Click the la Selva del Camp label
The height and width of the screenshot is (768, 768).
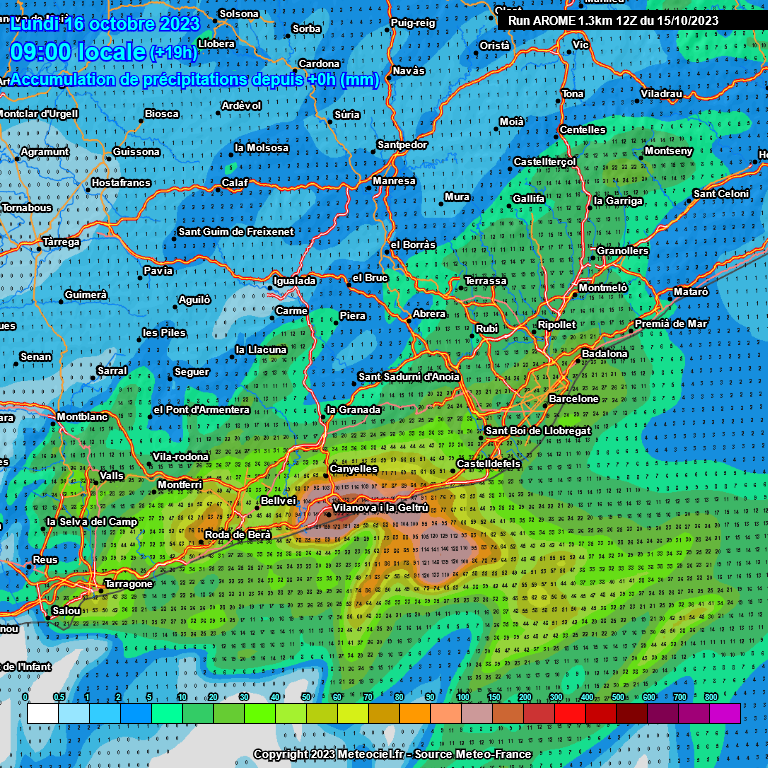(x=92, y=522)
